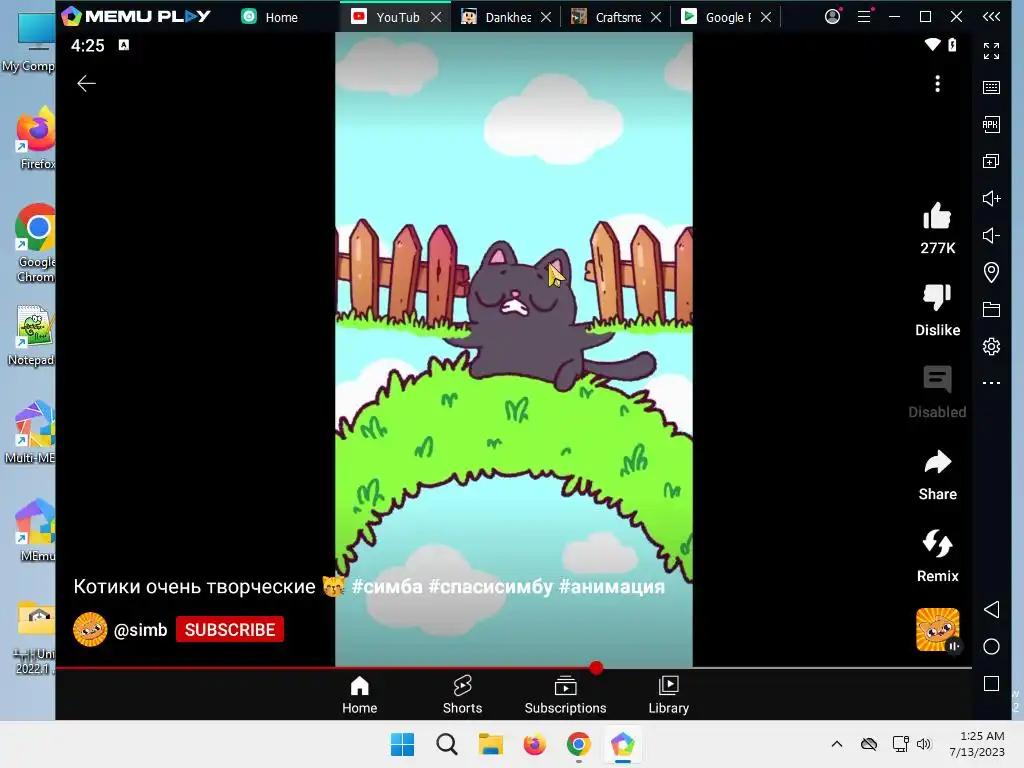The height and width of the screenshot is (768, 1024).
Task: Expand hidden system tray icons
Action: click(x=837, y=744)
